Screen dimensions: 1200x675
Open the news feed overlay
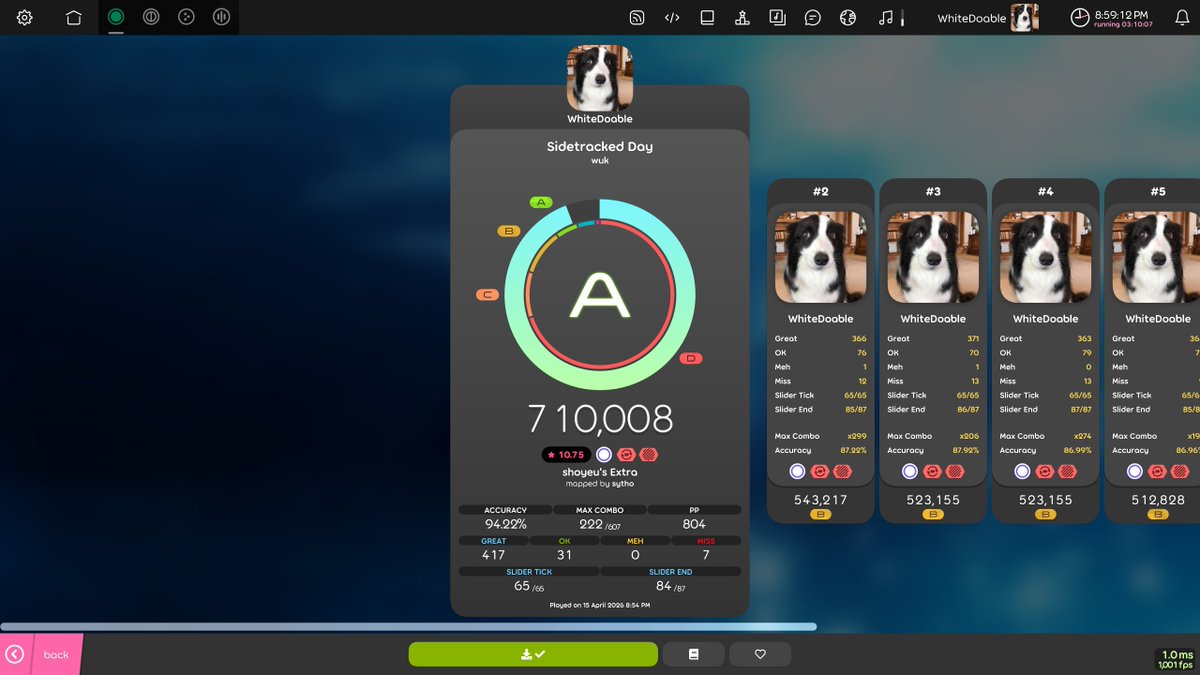pos(637,17)
